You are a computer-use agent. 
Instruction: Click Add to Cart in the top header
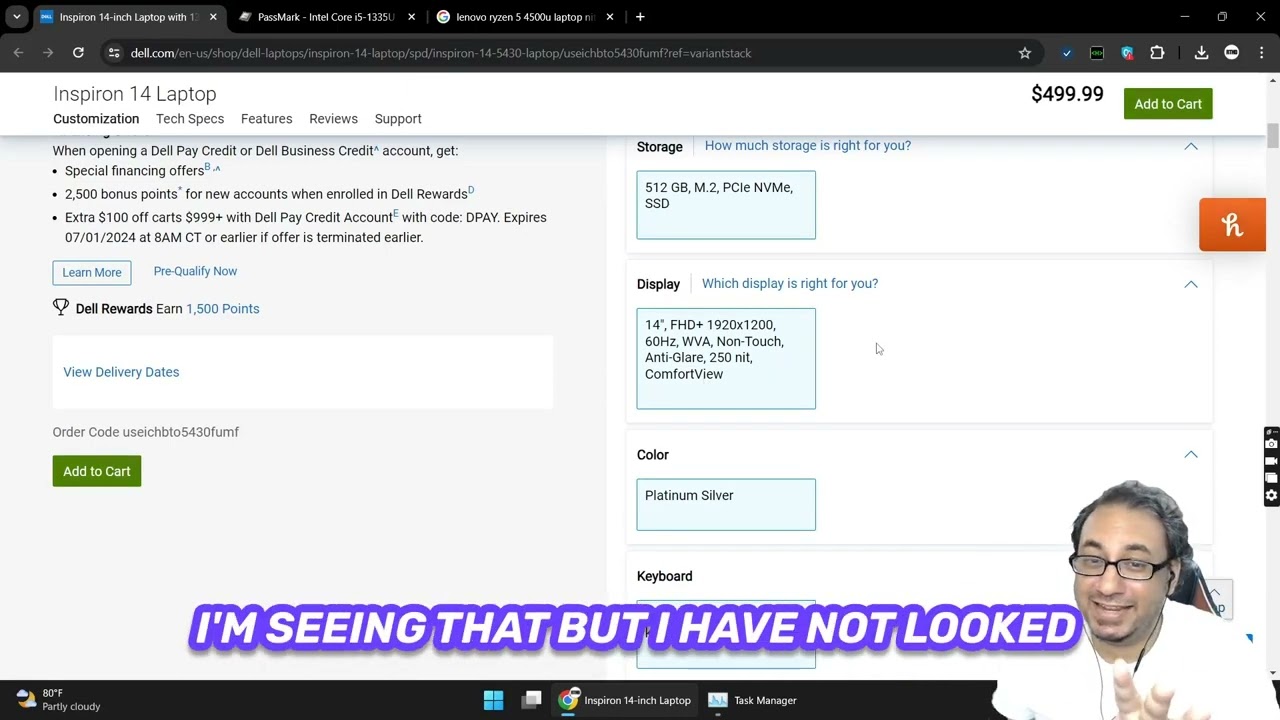(1168, 104)
